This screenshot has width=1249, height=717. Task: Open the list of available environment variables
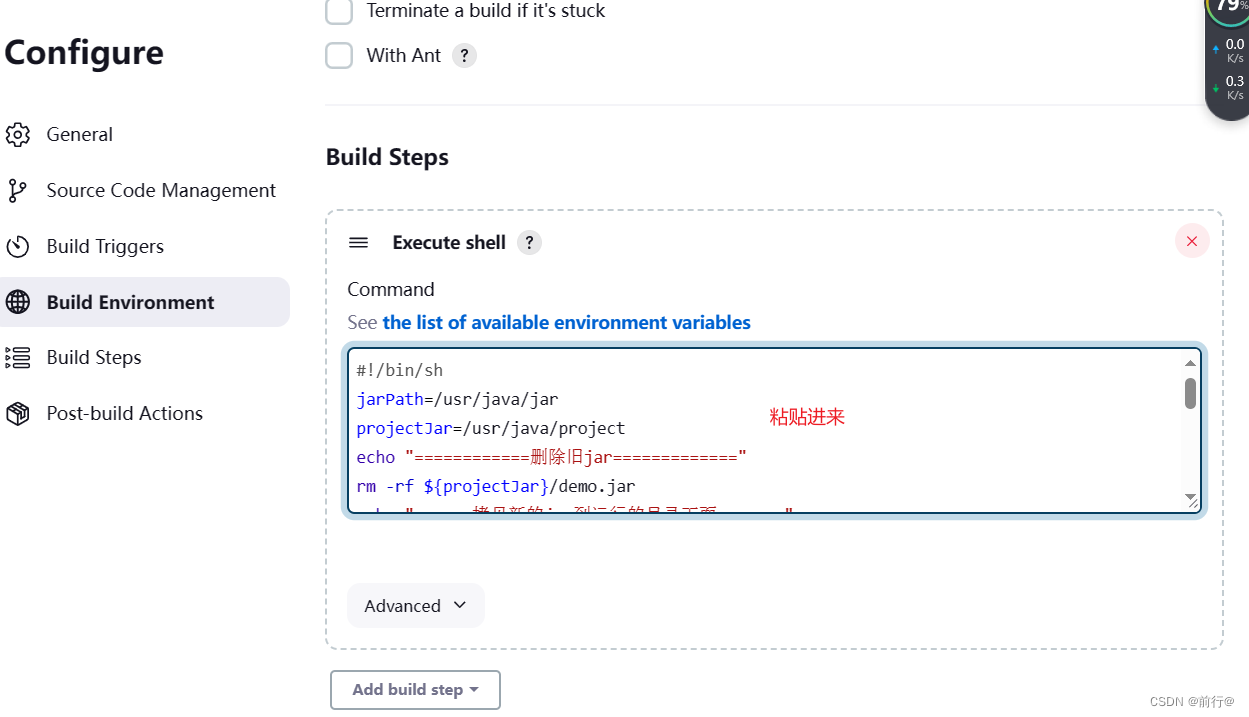click(x=567, y=322)
